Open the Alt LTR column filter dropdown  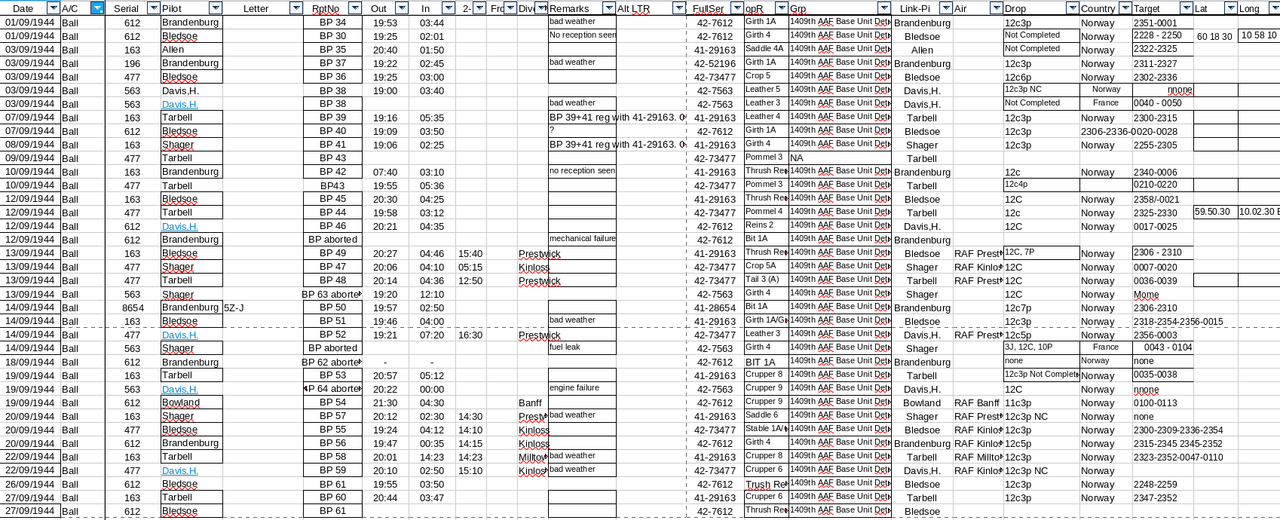click(677, 8)
